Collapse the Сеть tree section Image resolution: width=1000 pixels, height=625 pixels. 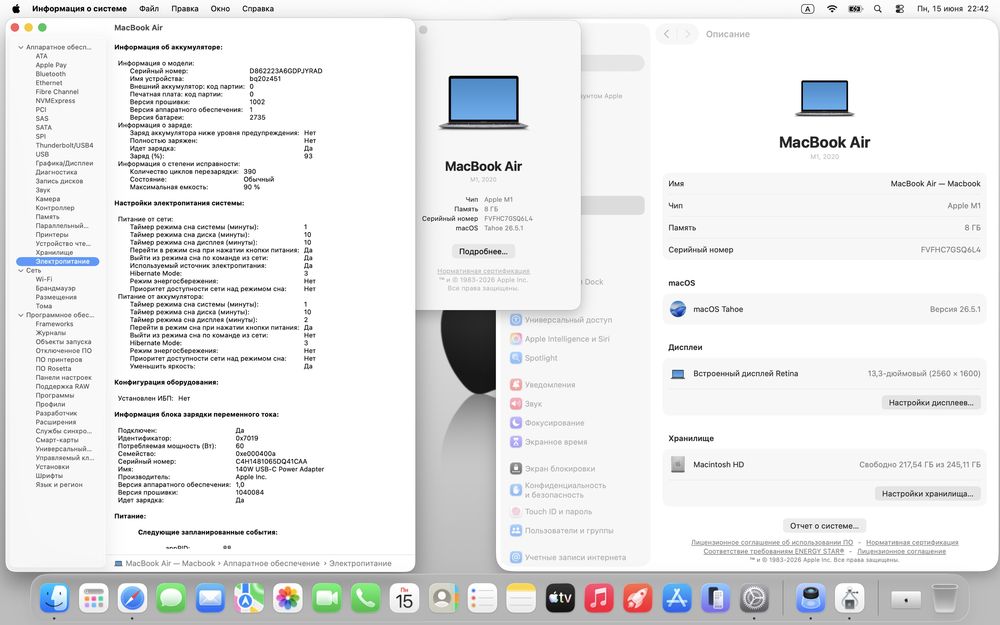click(x=20, y=270)
